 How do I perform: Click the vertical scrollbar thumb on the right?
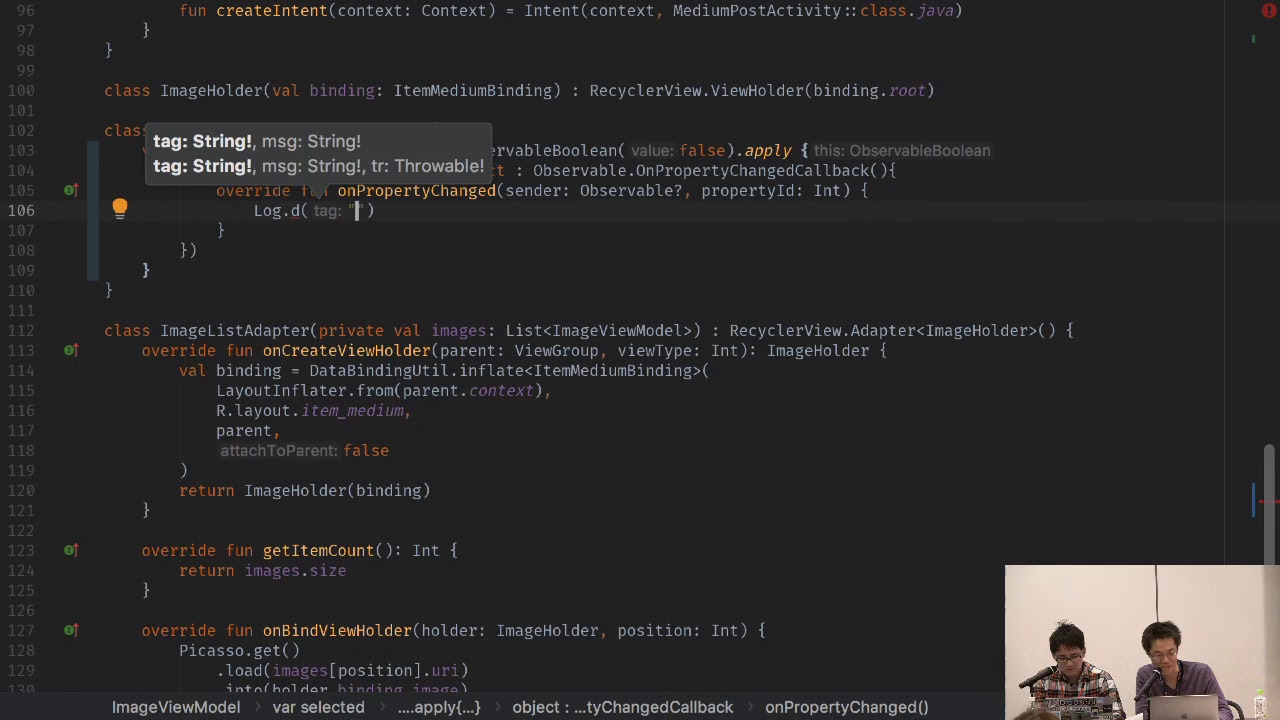[1269, 505]
